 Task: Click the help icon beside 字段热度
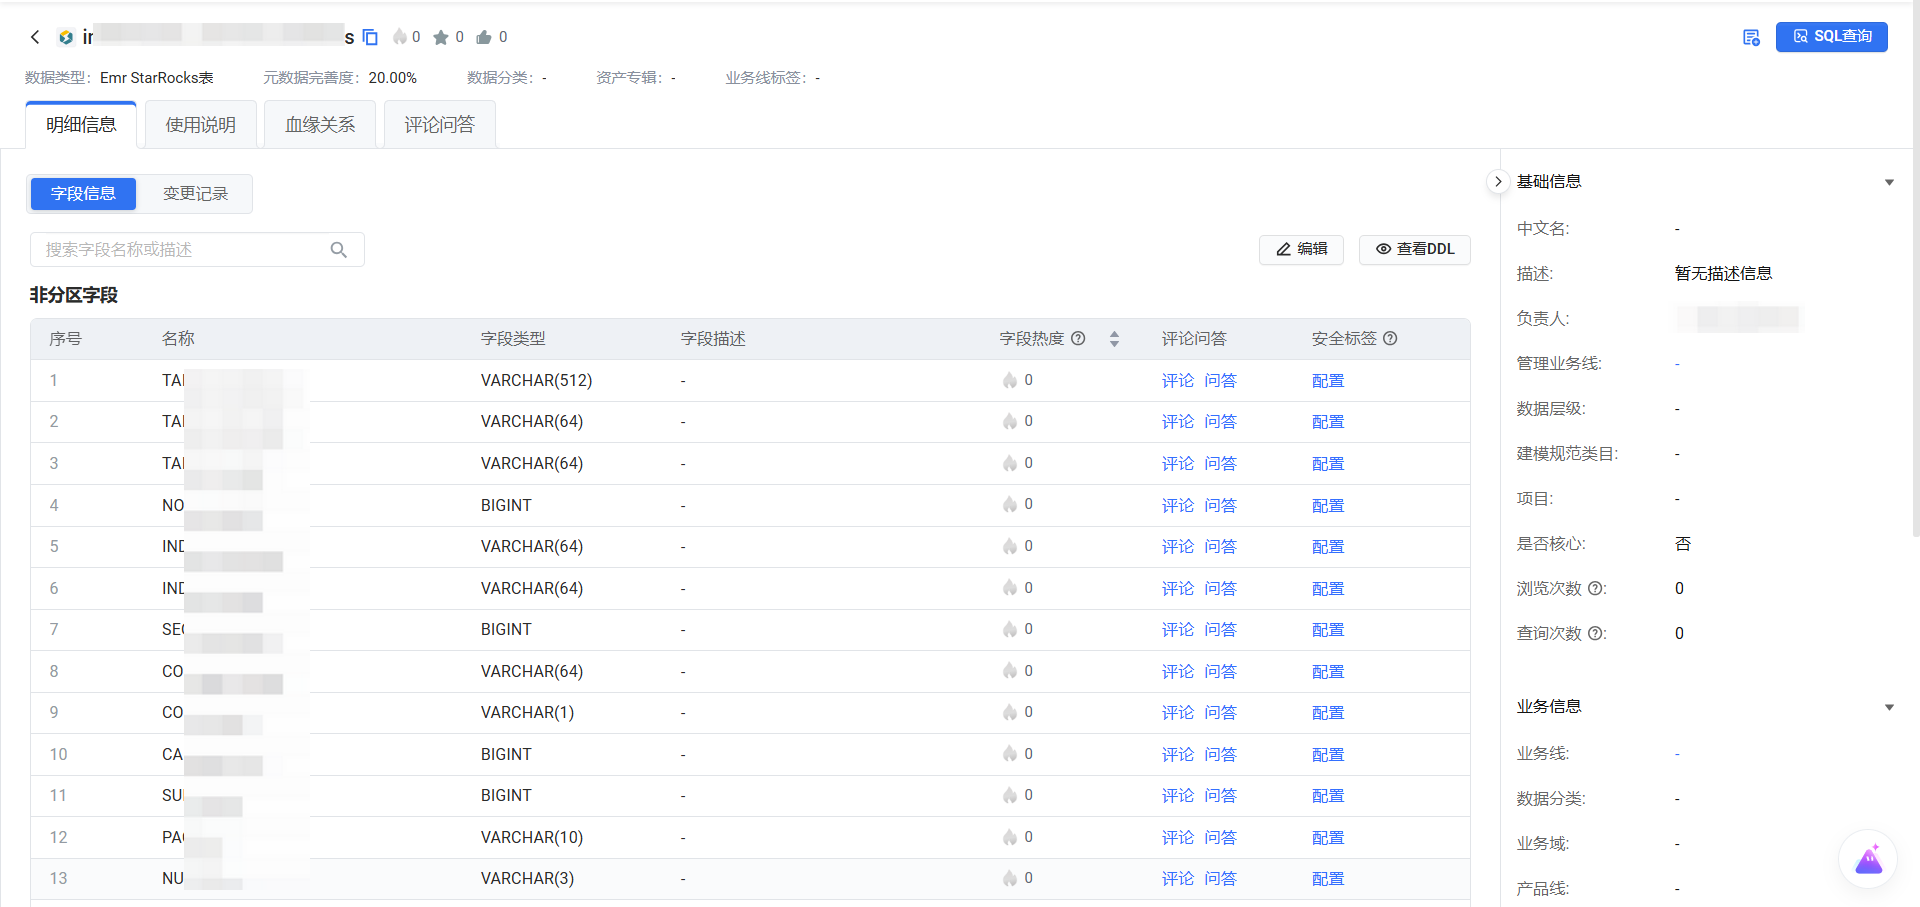point(1078,339)
